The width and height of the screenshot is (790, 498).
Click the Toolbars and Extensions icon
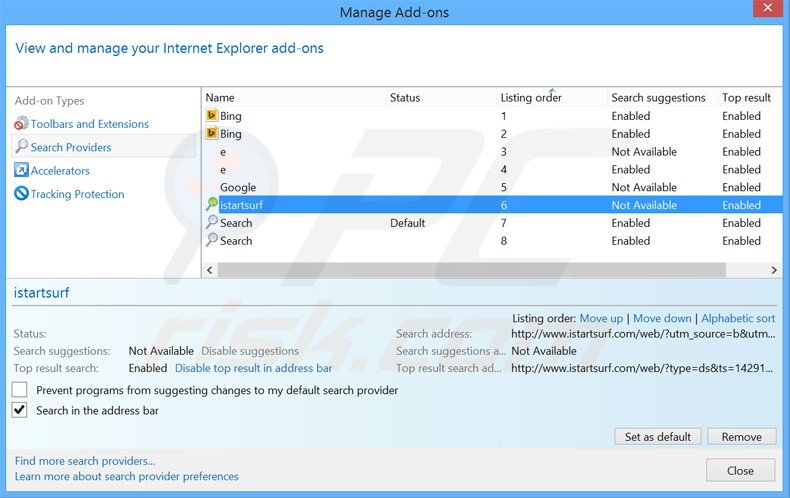click(21, 124)
